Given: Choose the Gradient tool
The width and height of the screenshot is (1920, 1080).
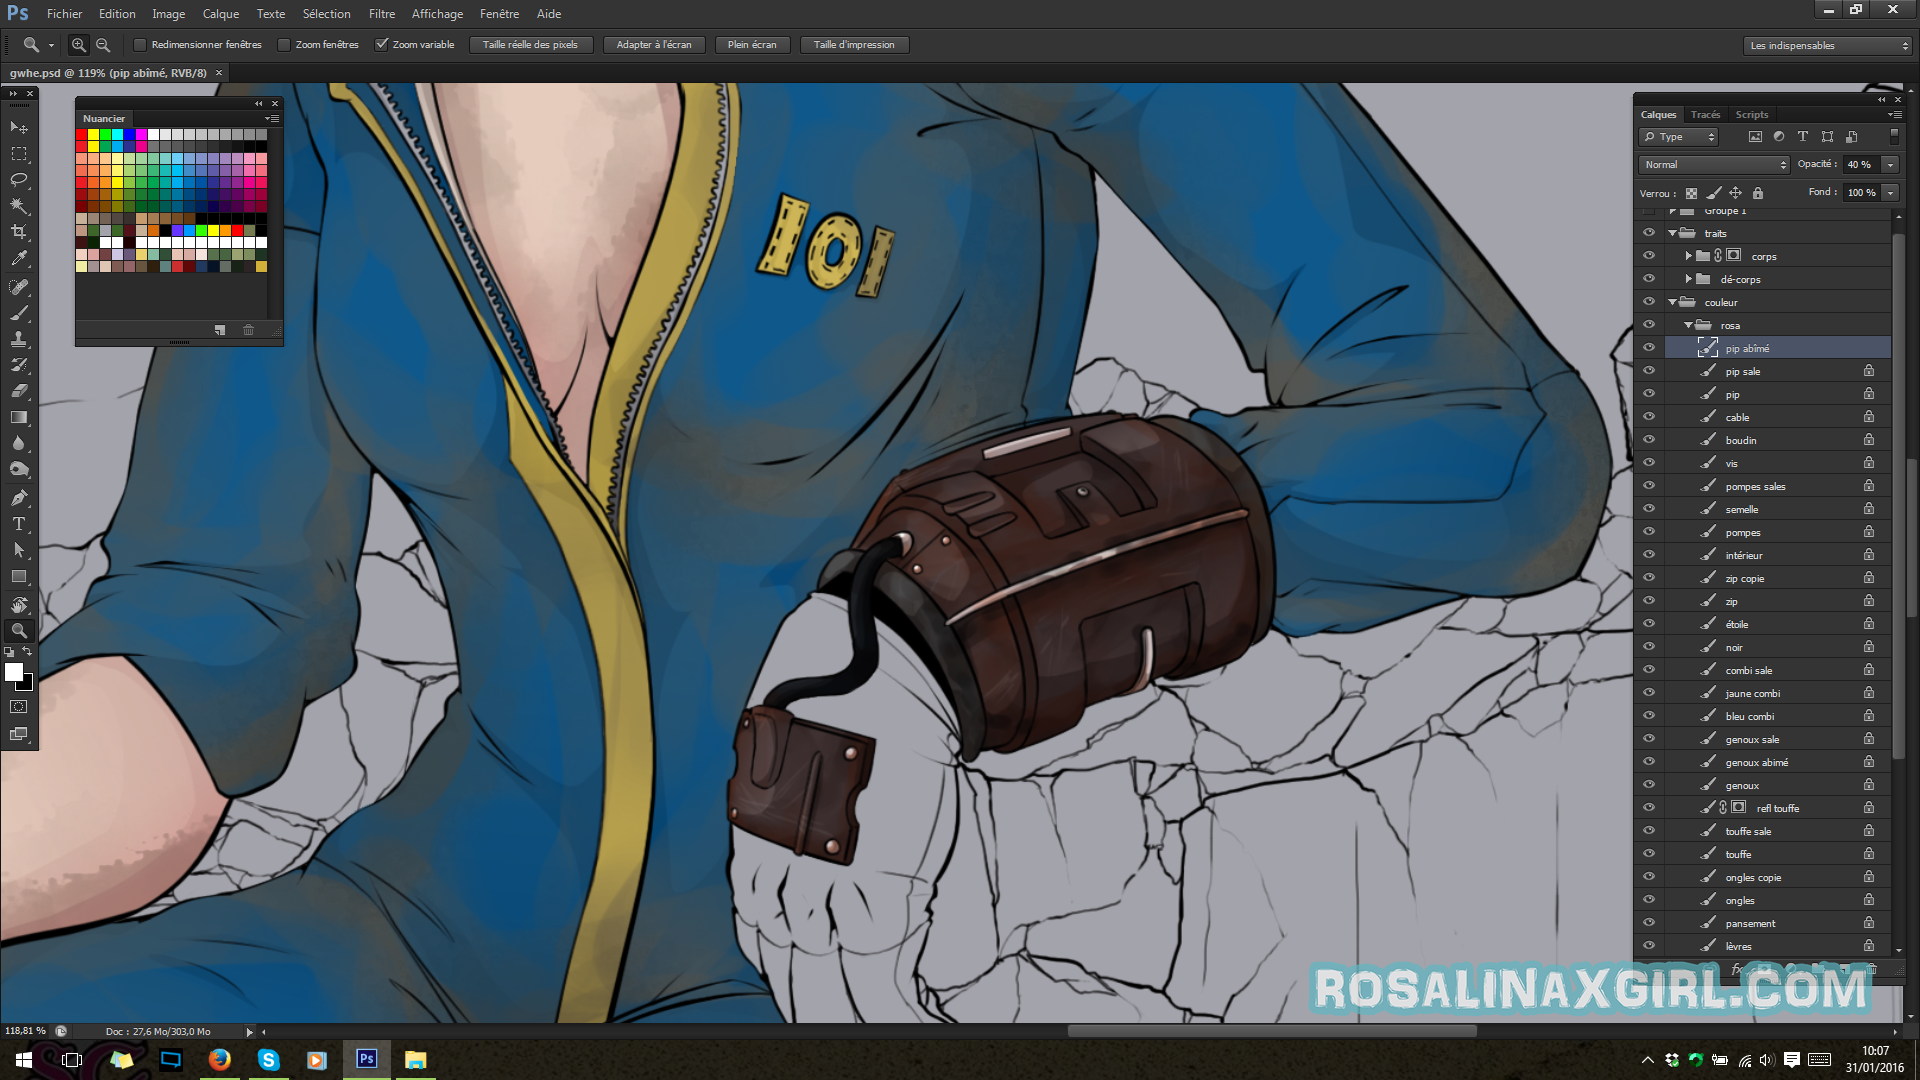Looking at the screenshot, I should pyautogui.click(x=19, y=418).
